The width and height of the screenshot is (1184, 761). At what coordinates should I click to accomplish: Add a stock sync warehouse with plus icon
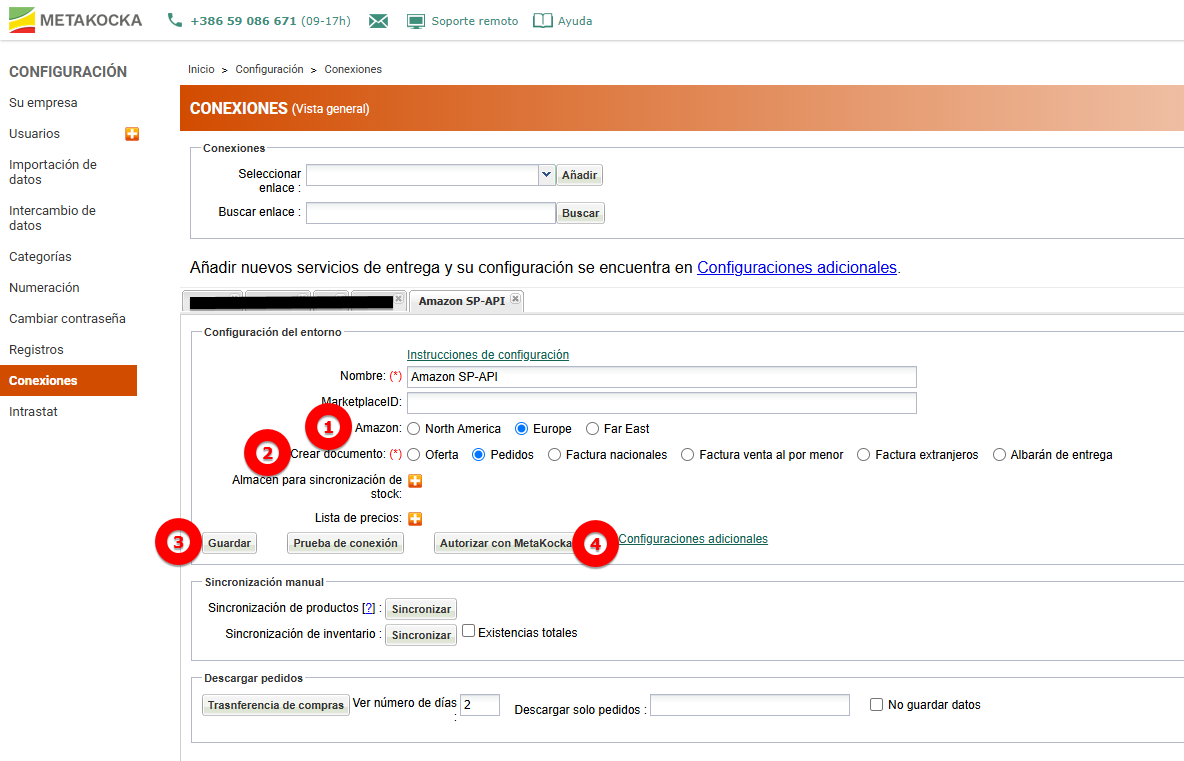pos(415,481)
